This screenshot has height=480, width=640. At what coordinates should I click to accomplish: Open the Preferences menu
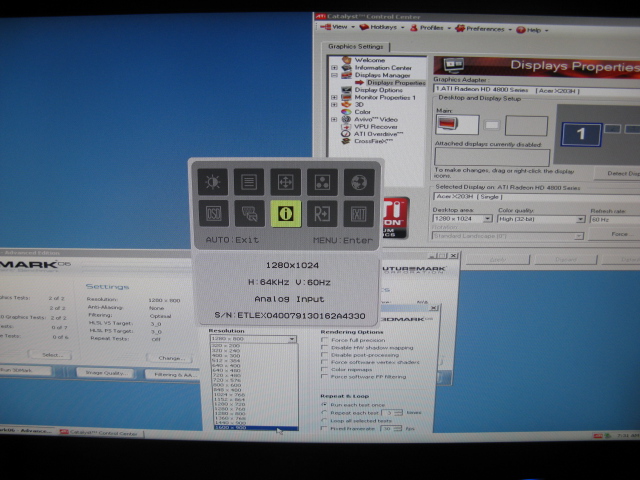(484, 29)
